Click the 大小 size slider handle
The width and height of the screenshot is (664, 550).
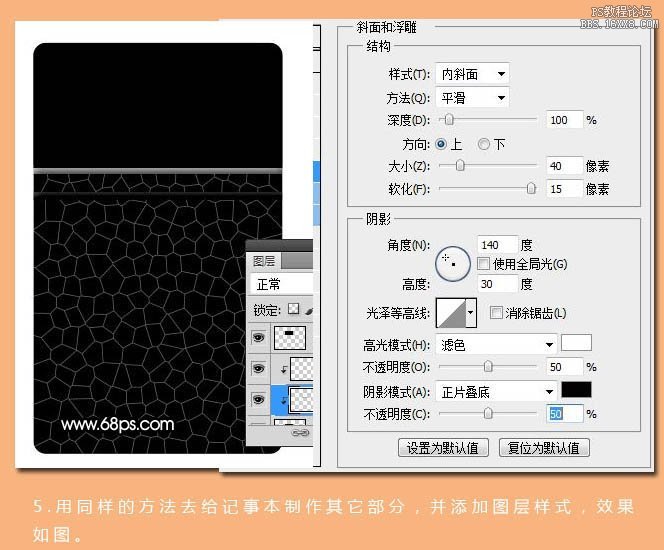(x=460, y=166)
